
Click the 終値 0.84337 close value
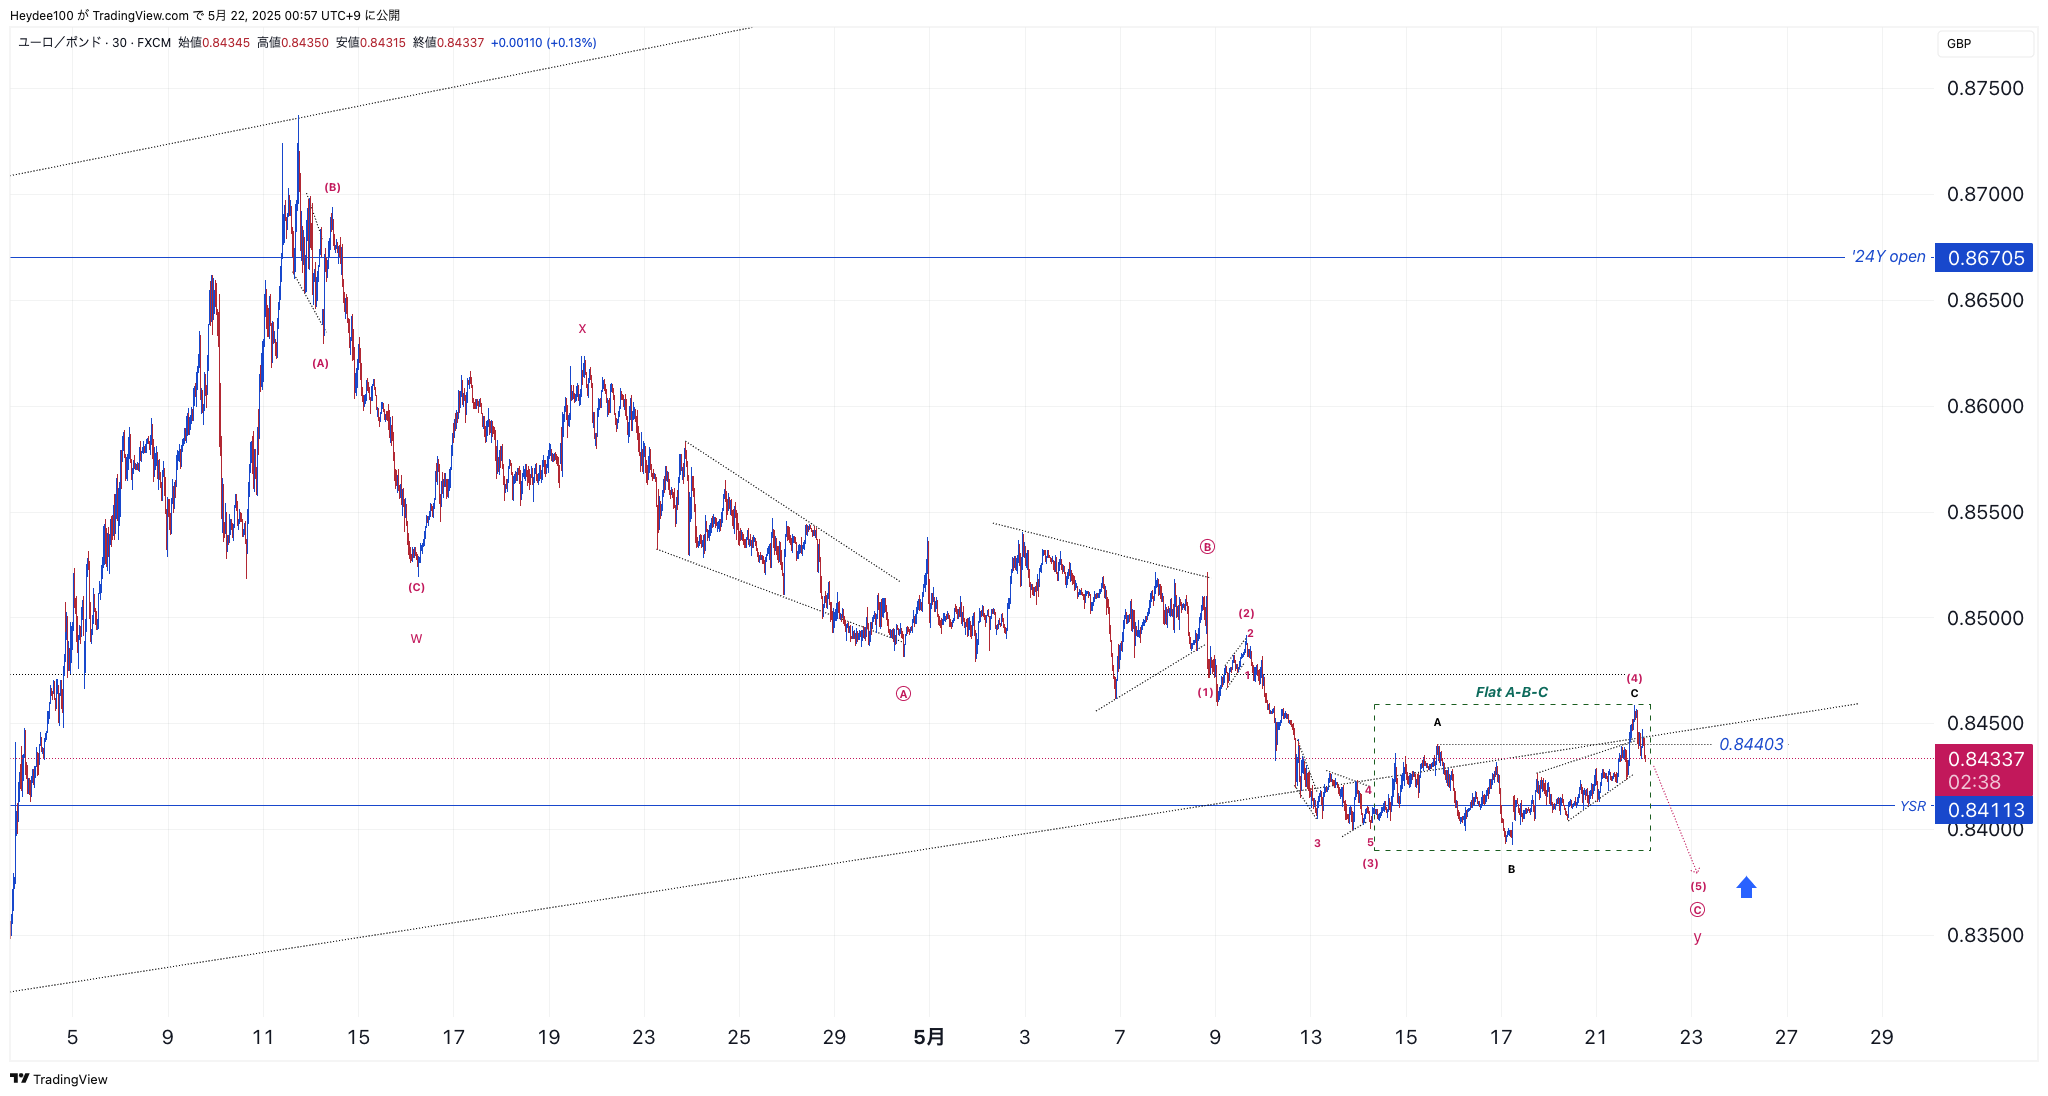point(449,43)
